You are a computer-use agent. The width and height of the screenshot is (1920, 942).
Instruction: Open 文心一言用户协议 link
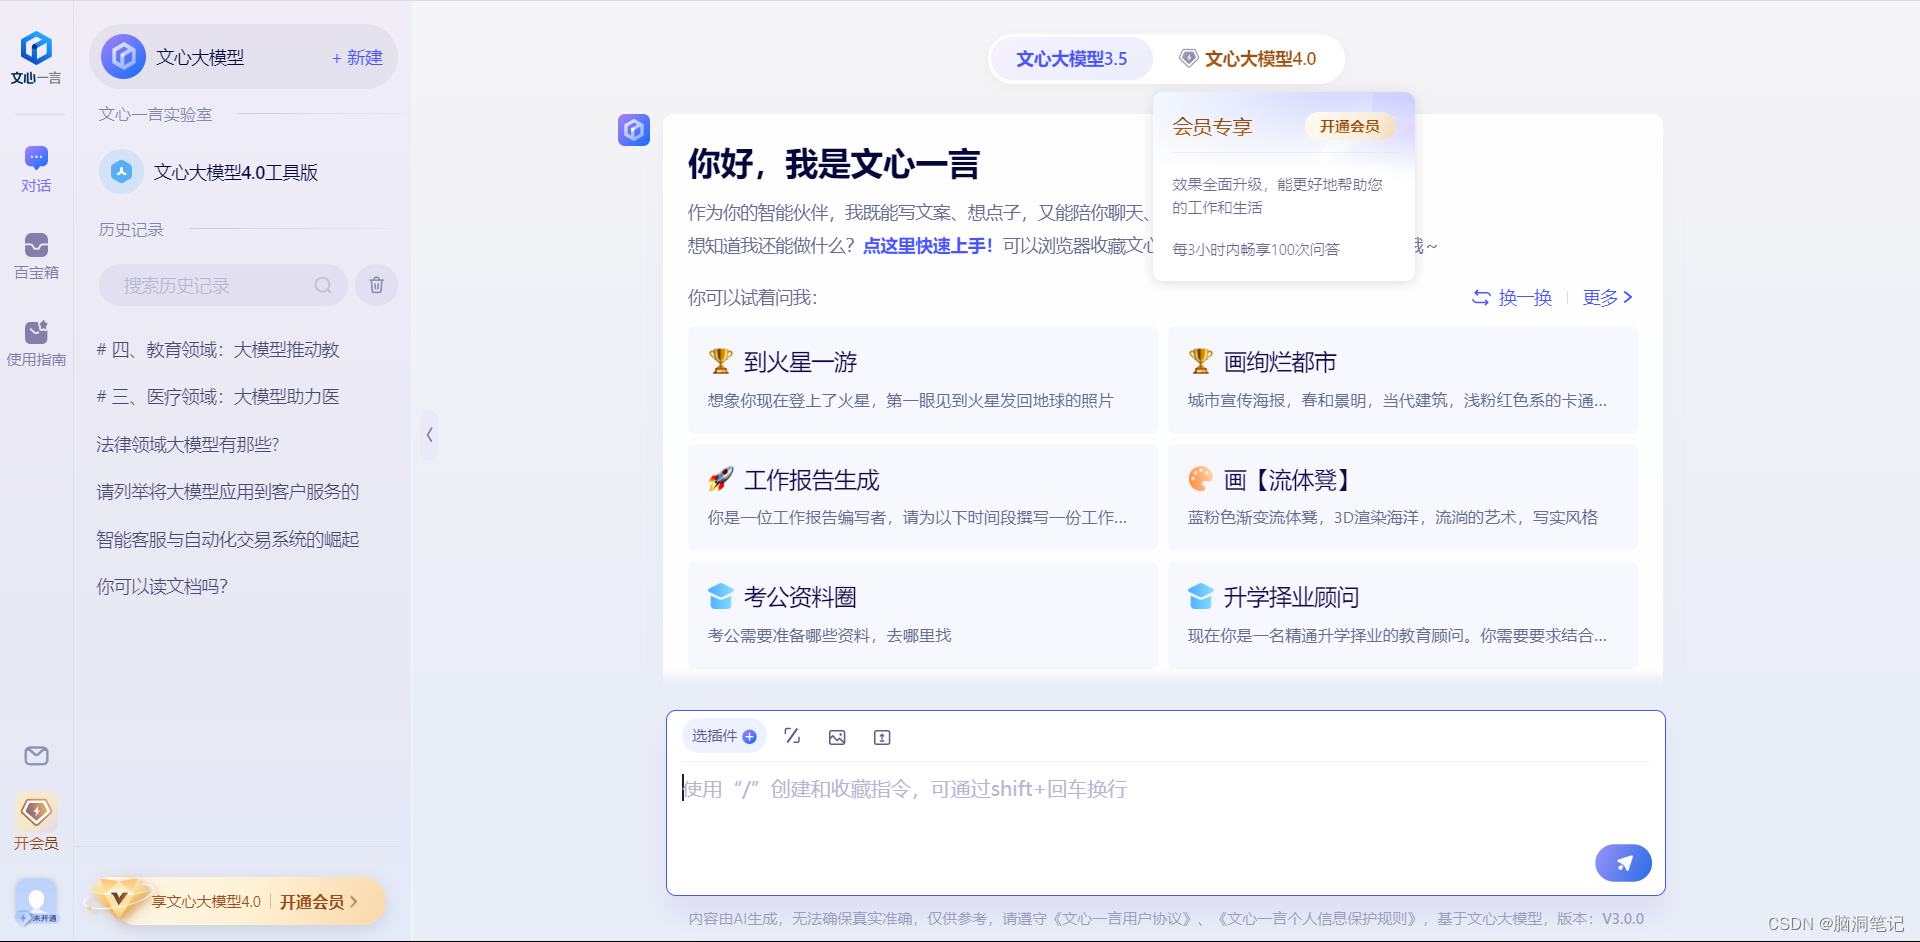pos(1125,918)
